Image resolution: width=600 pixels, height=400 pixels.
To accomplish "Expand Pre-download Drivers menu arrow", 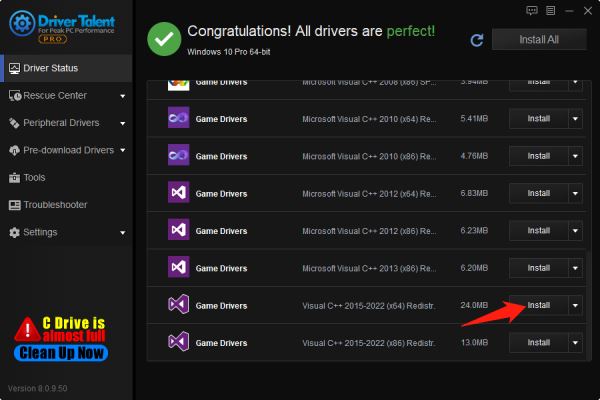I will [x=122, y=150].
